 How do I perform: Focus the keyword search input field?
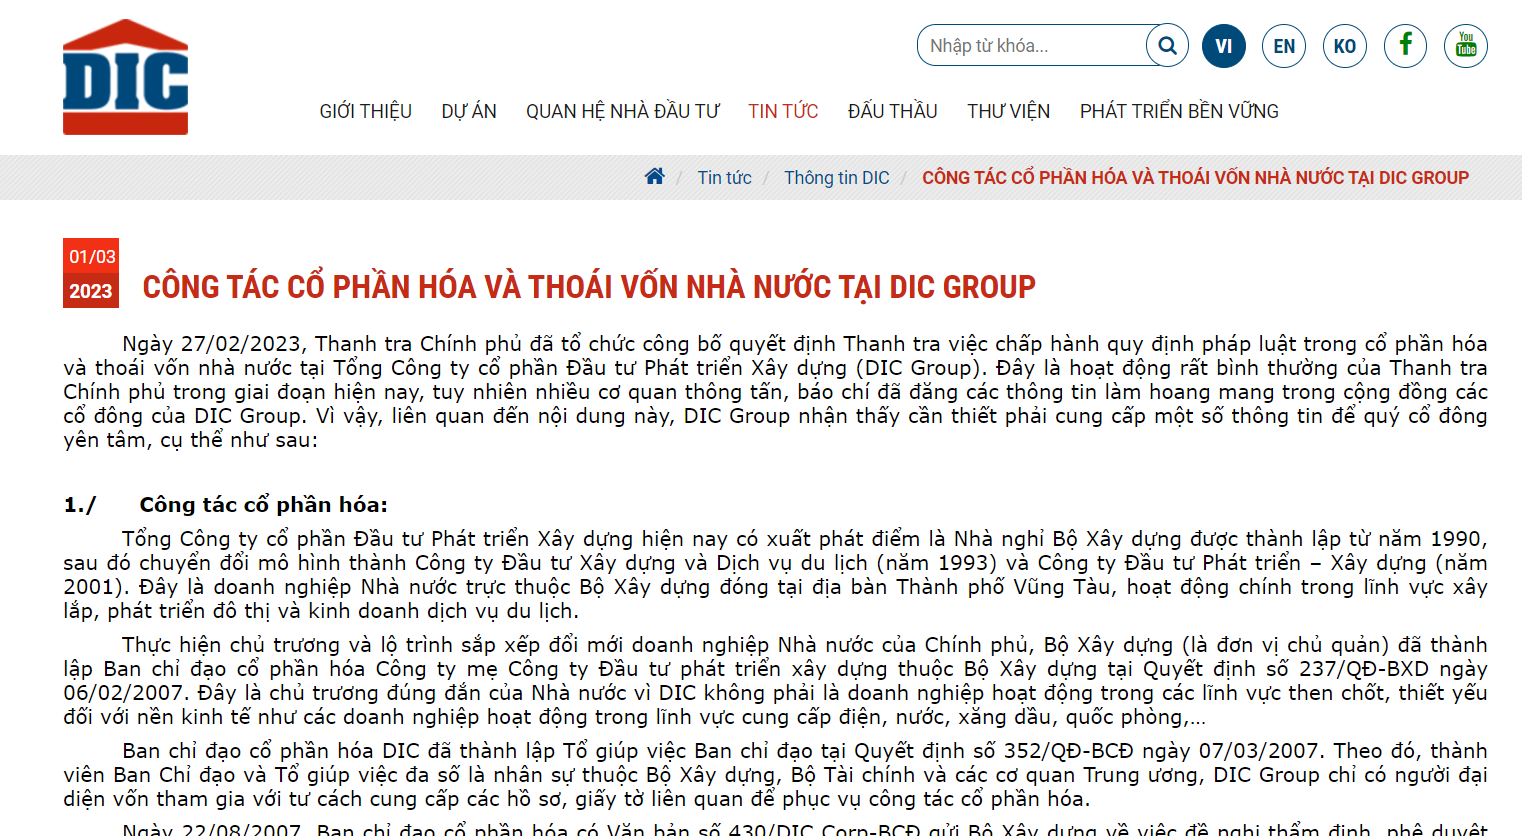1030,46
